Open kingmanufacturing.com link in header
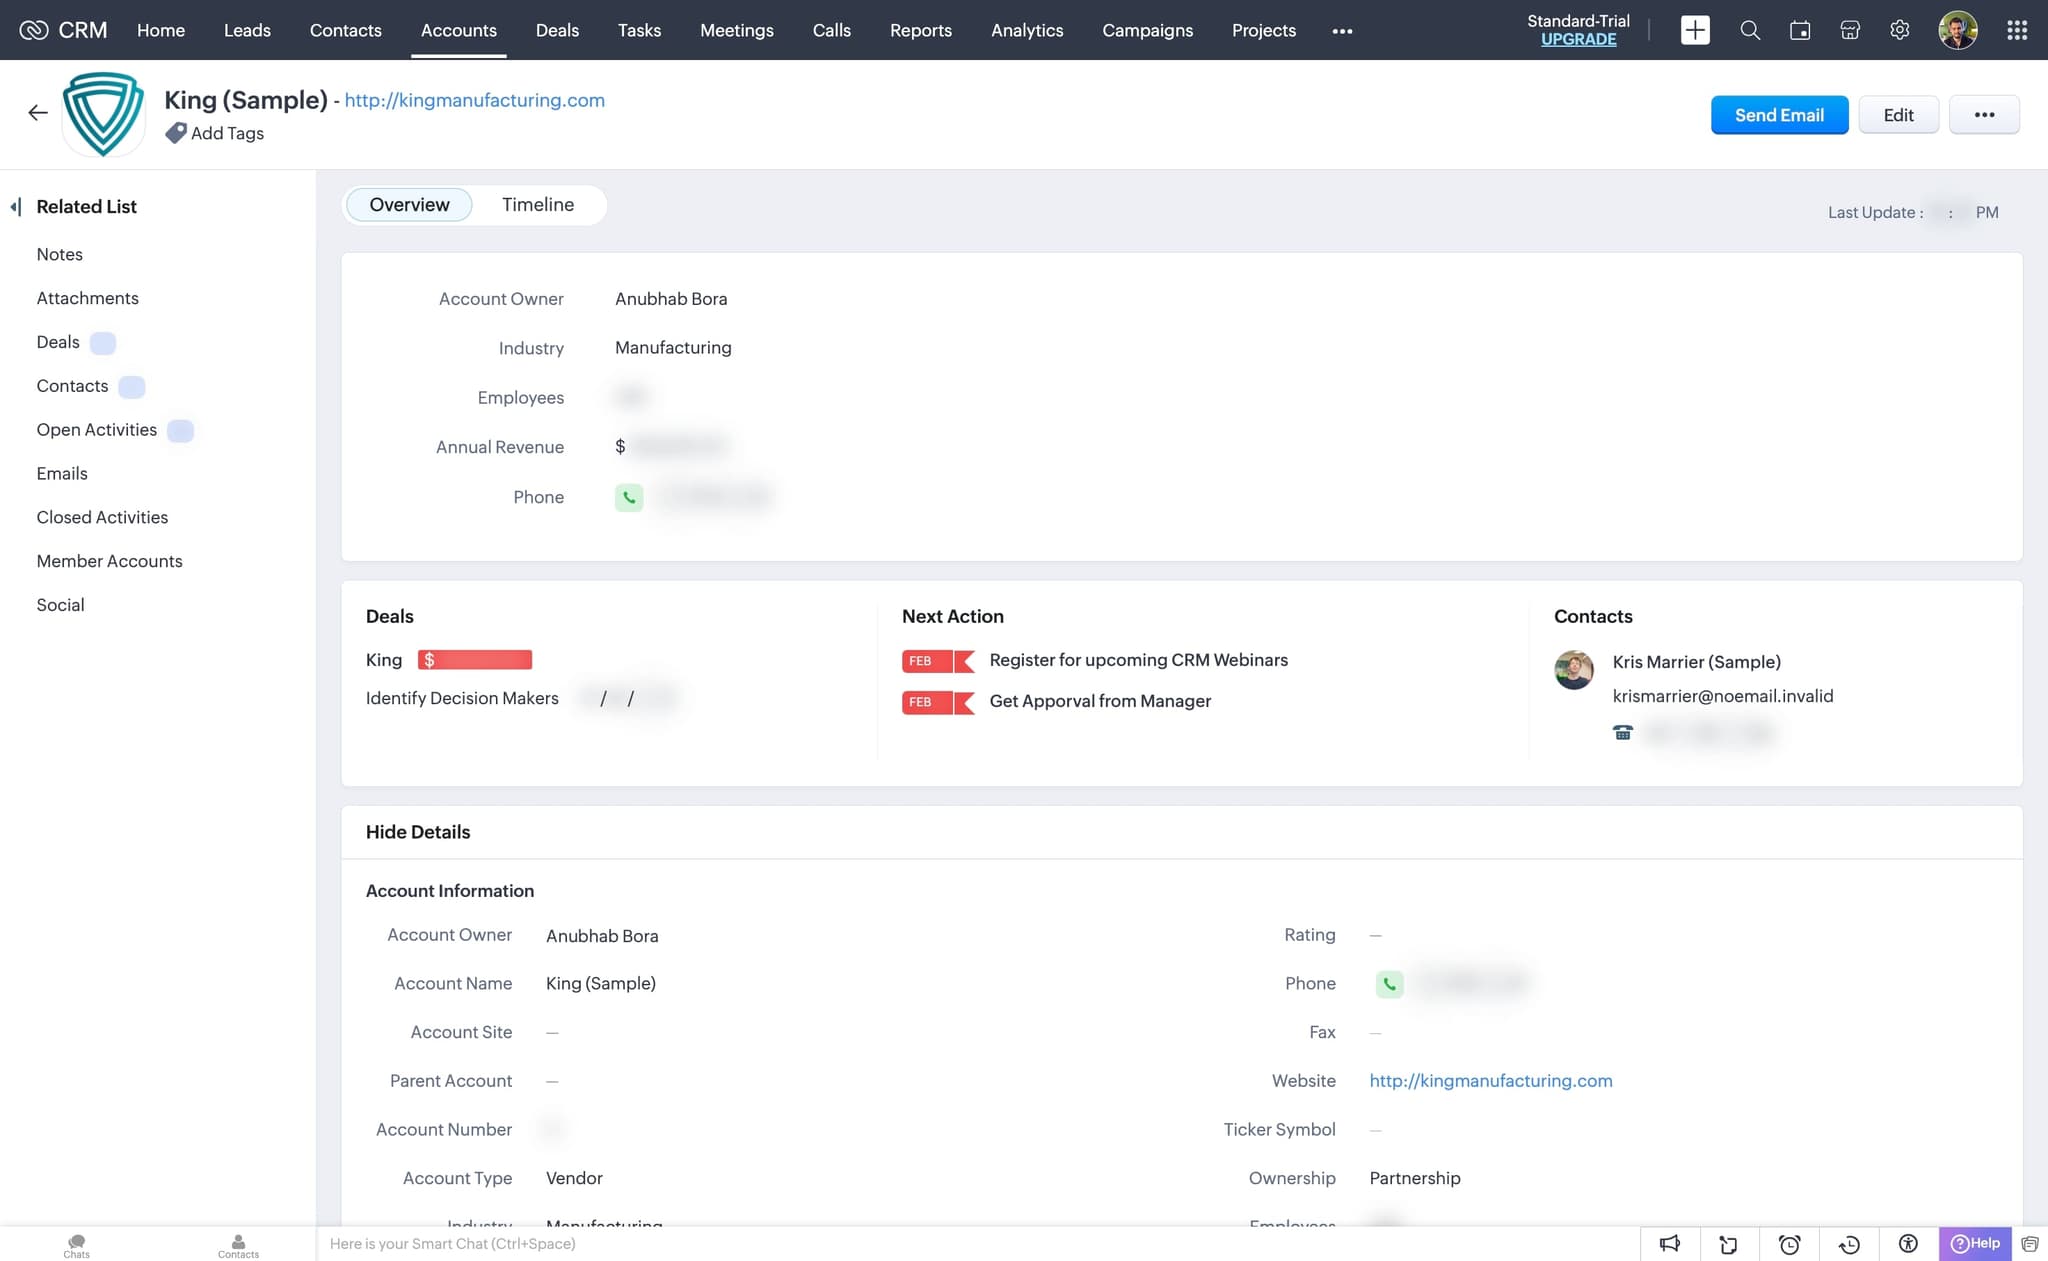 (474, 100)
